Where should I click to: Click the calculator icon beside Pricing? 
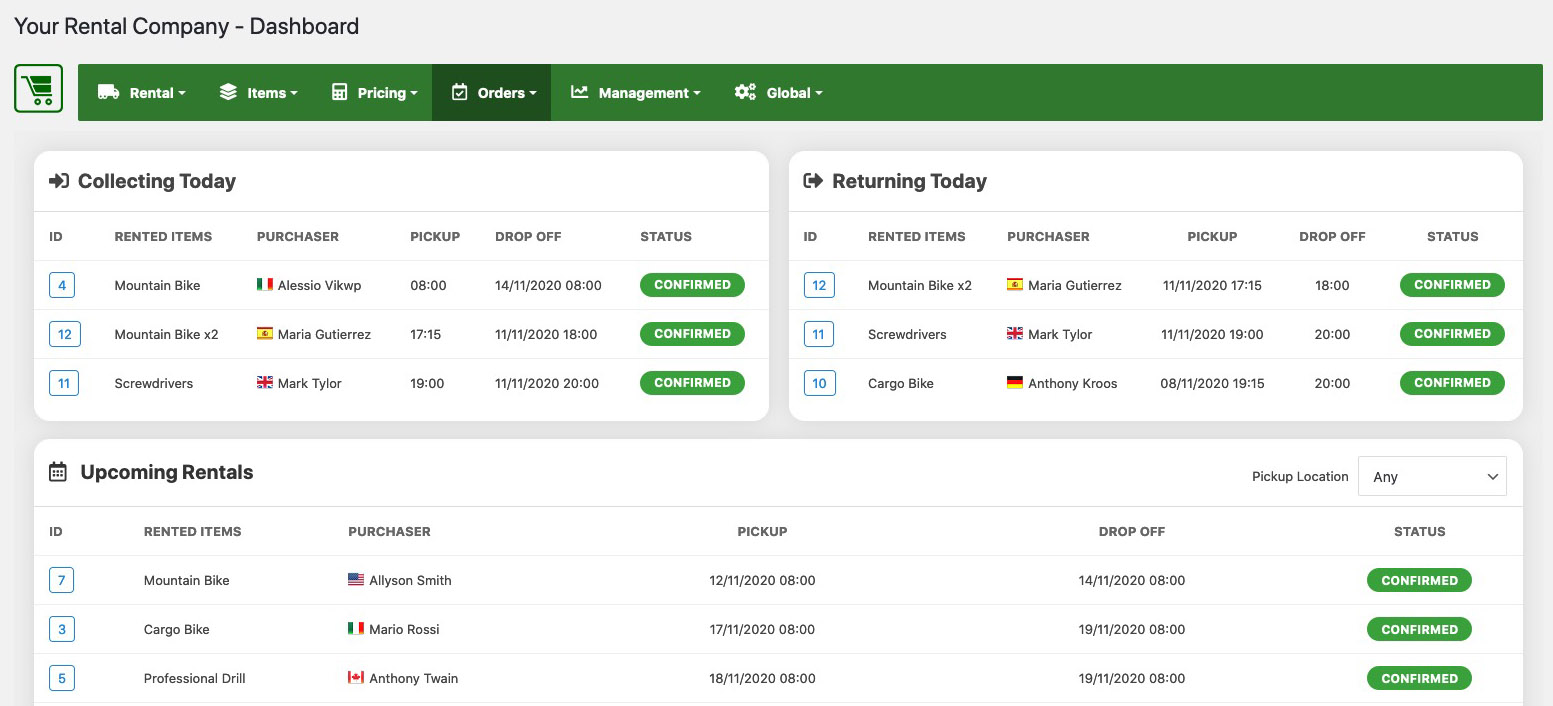point(339,92)
